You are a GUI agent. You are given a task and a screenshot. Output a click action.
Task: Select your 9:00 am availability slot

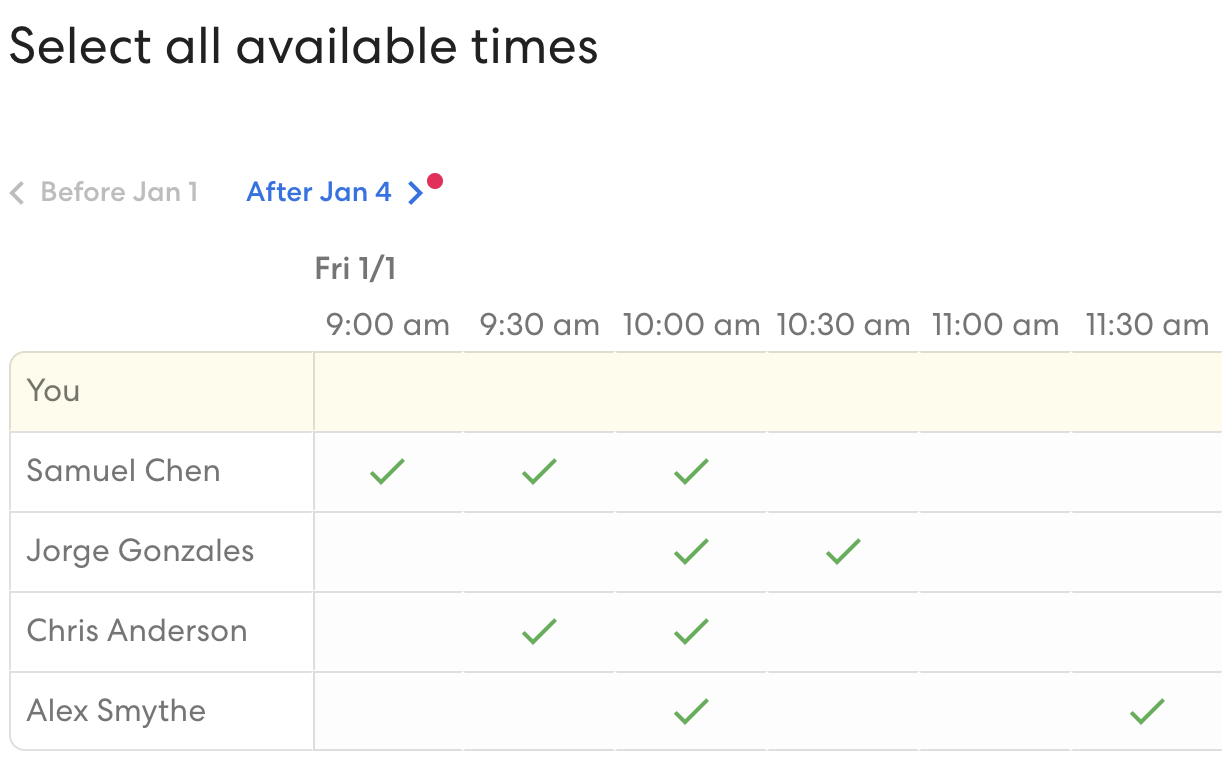click(x=388, y=392)
